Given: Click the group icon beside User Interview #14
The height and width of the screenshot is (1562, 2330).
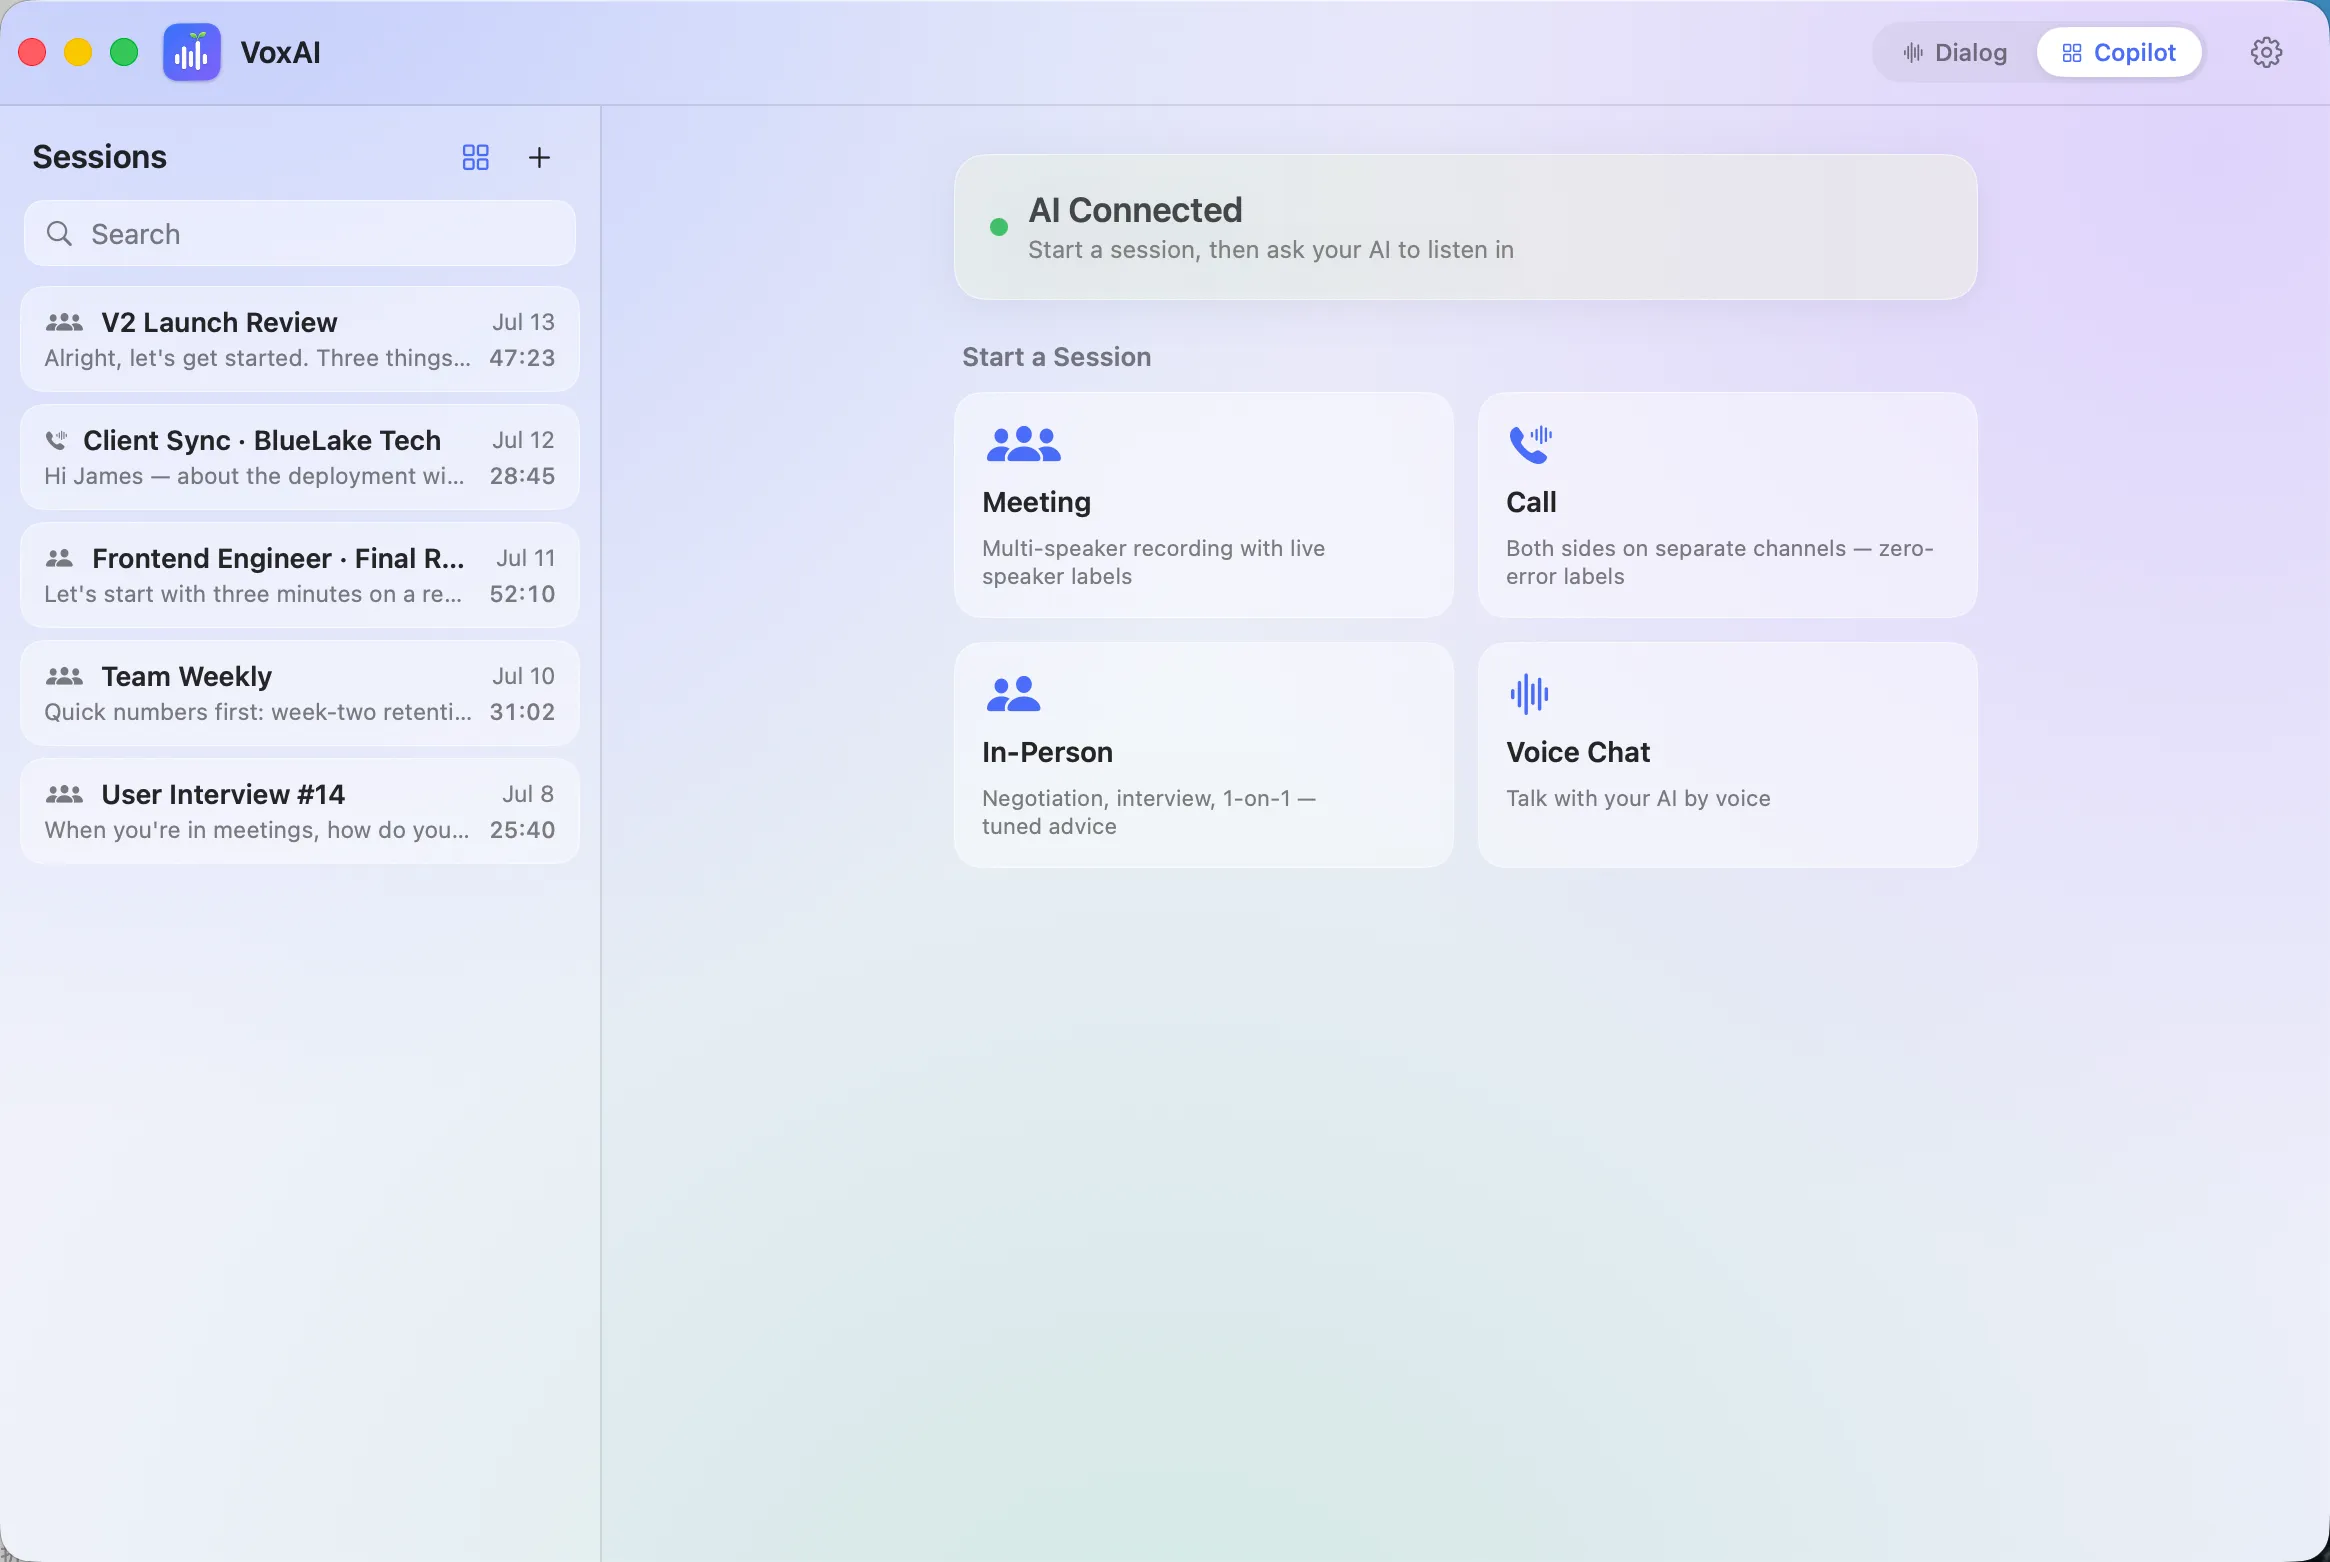Looking at the screenshot, I should point(64,794).
